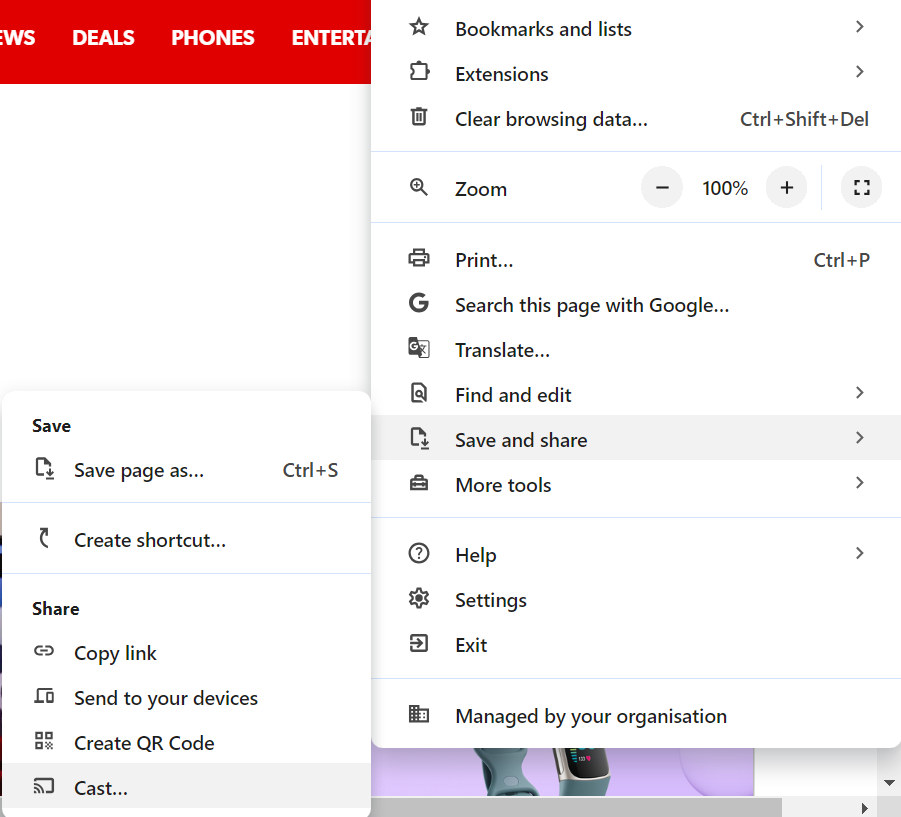The width and height of the screenshot is (901, 817).
Task: Click the Send to your devices icon
Action: tap(44, 696)
